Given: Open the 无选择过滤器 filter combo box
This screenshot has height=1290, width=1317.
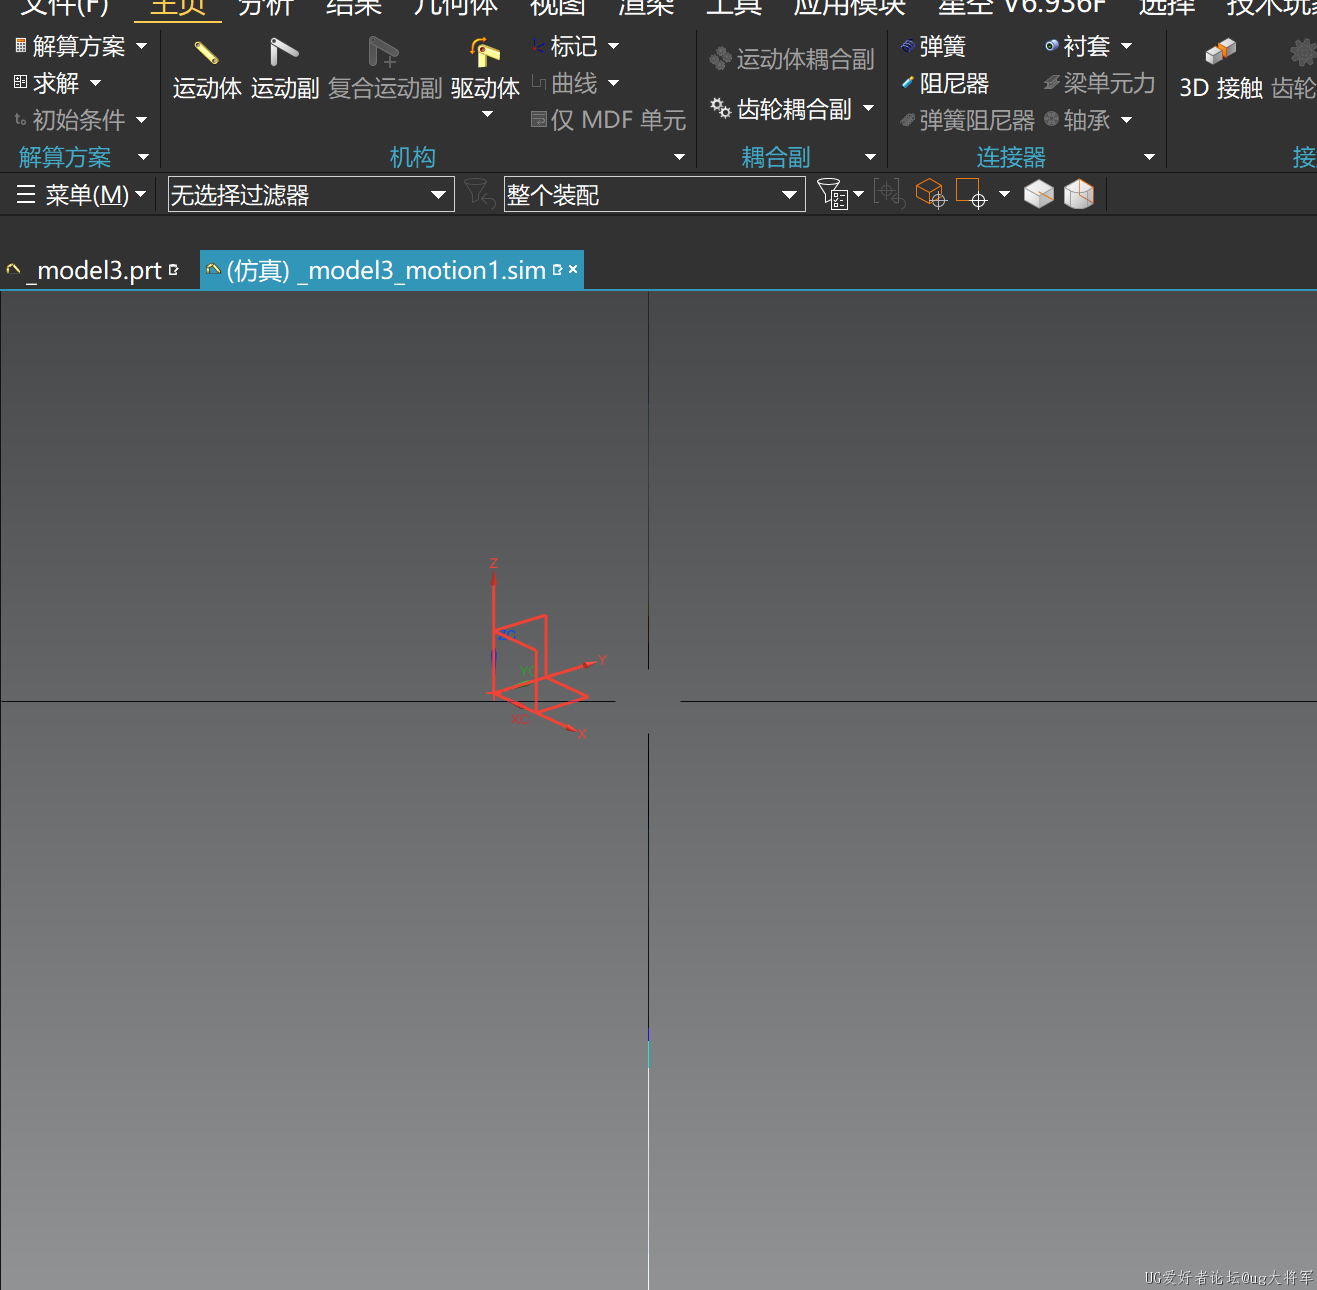Looking at the screenshot, I should point(311,194).
